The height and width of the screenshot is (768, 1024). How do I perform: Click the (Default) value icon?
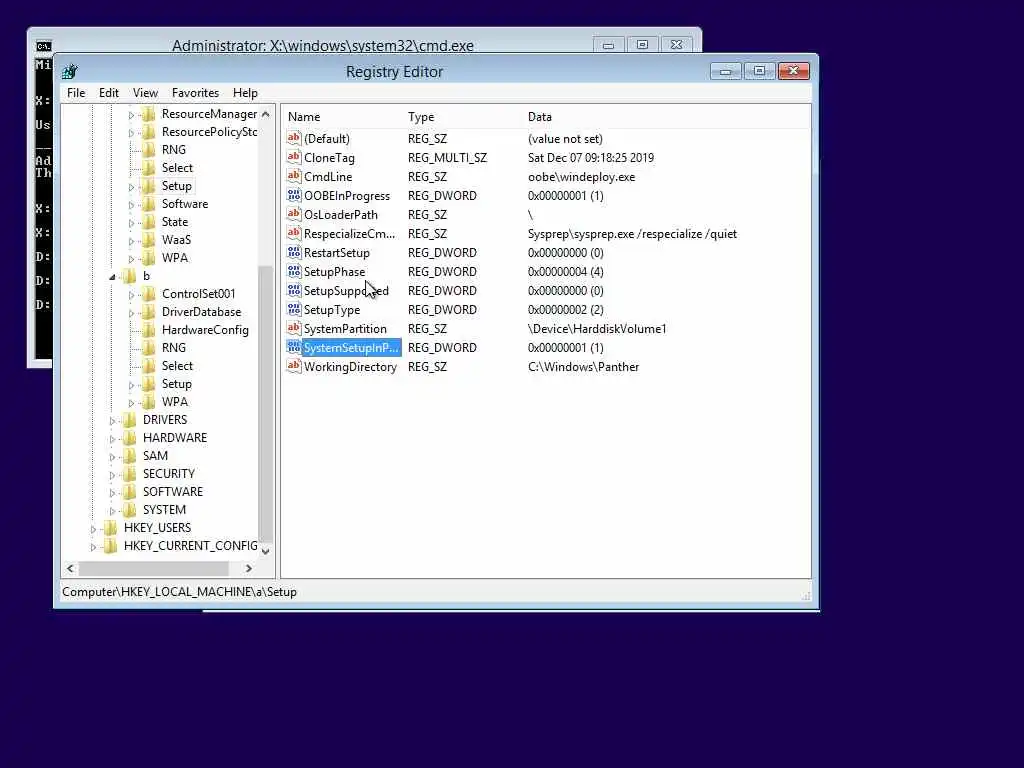pyautogui.click(x=294, y=138)
